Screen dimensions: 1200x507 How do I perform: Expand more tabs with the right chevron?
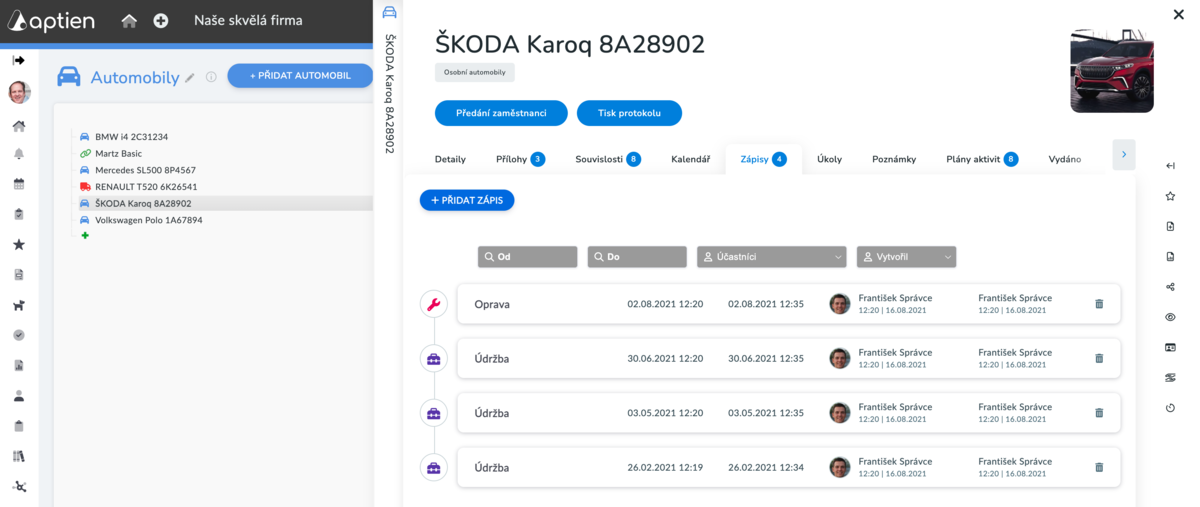pyautogui.click(x=1123, y=154)
